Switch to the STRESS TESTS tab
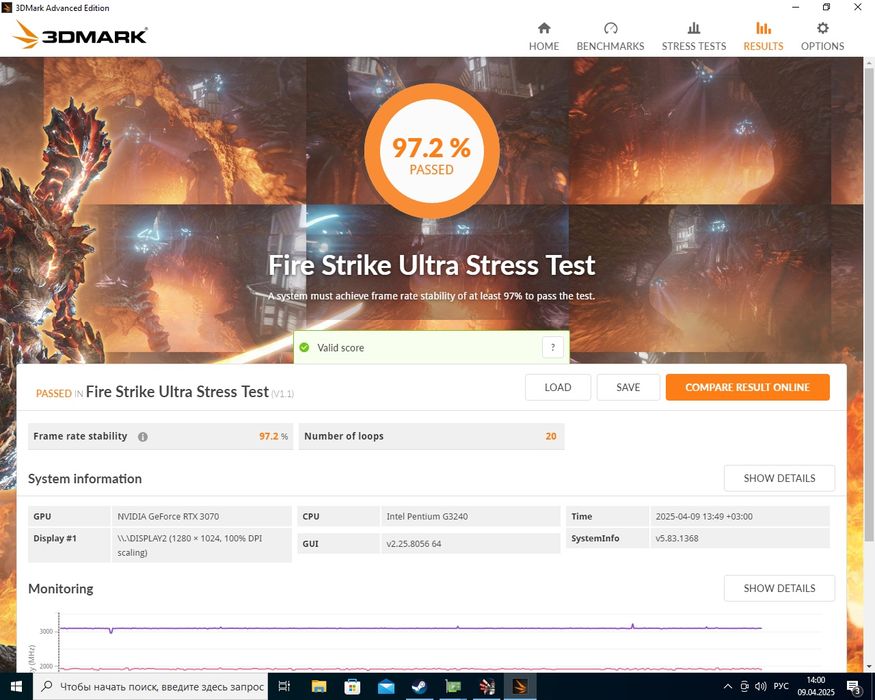This screenshot has width=875, height=700. point(694,37)
